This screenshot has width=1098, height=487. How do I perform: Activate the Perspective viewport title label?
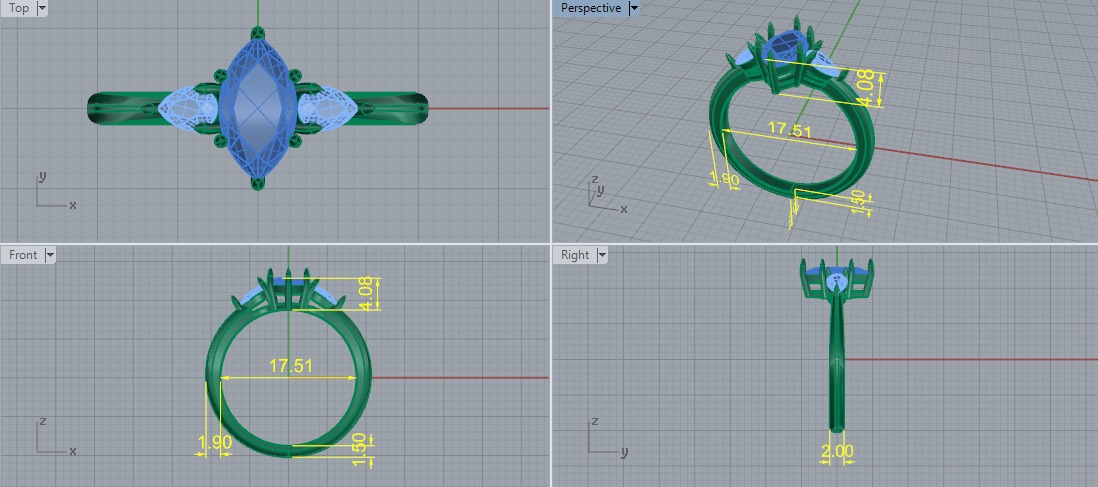pos(591,8)
